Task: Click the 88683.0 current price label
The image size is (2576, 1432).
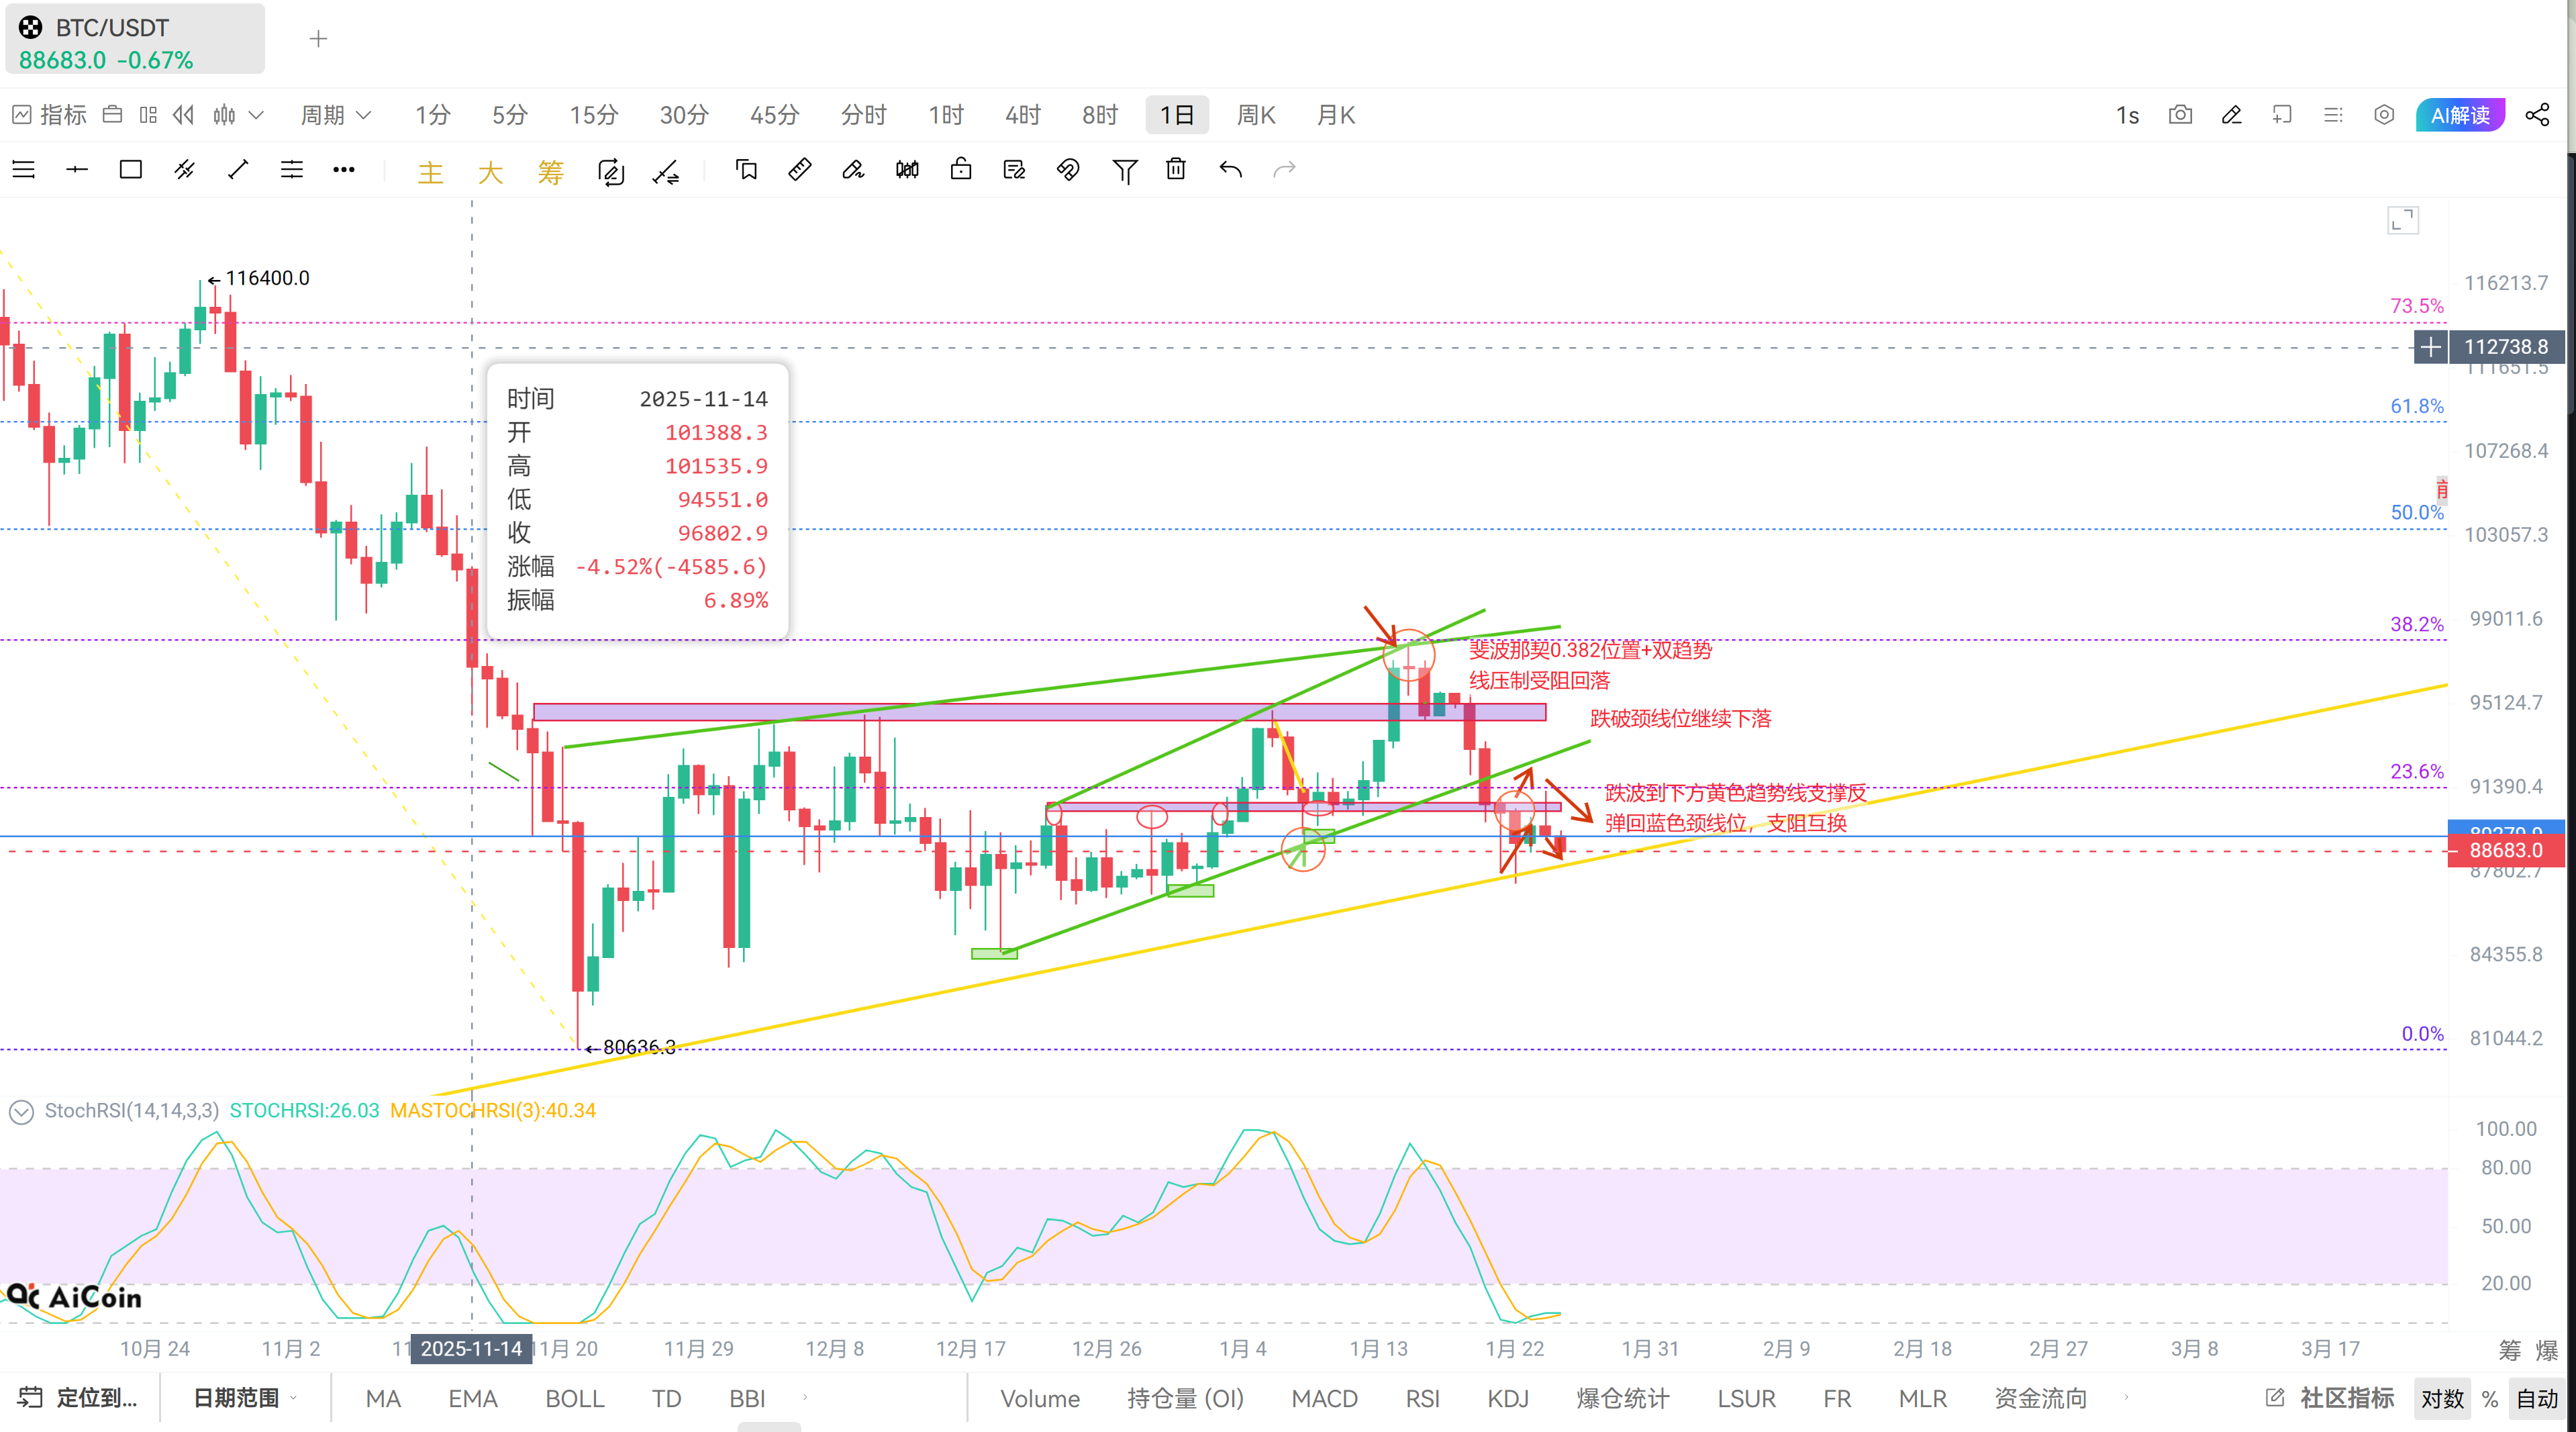Action: (2505, 850)
